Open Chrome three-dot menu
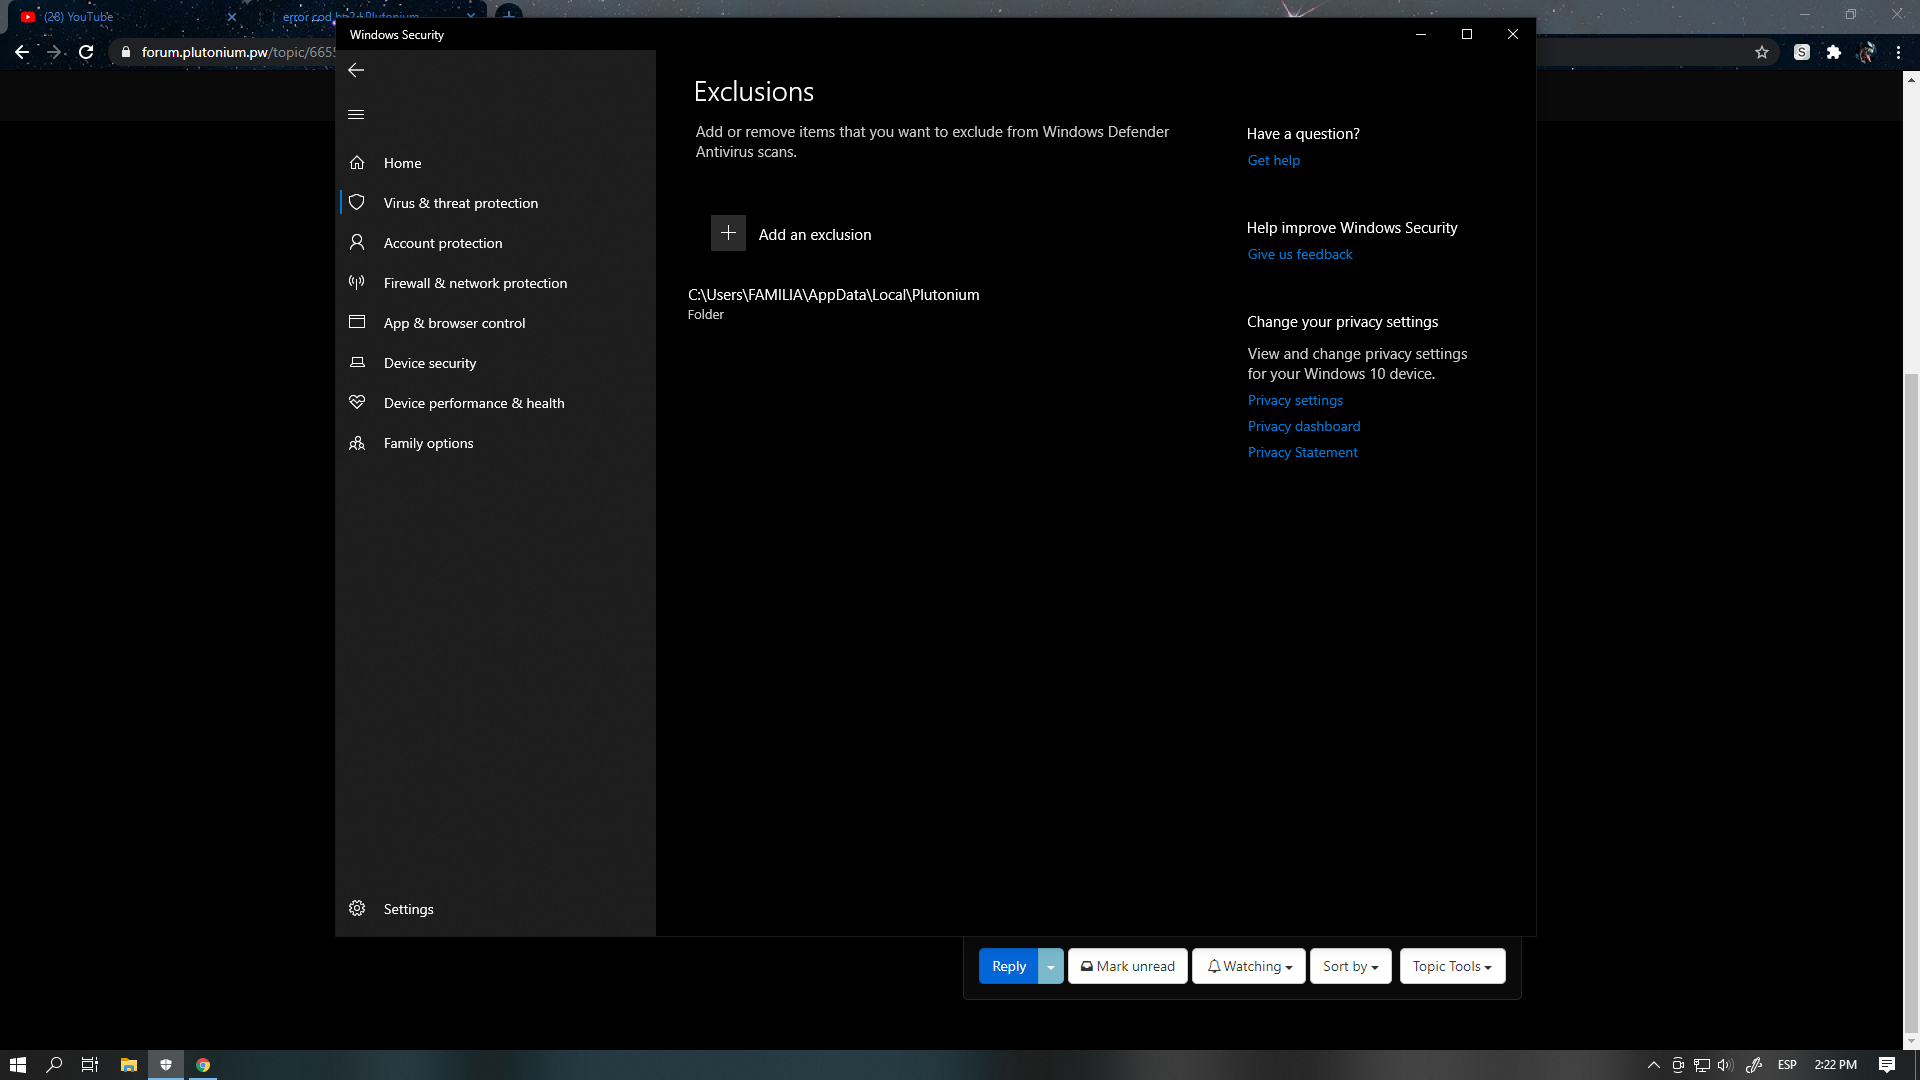This screenshot has height=1080, width=1920. click(1898, 52)
